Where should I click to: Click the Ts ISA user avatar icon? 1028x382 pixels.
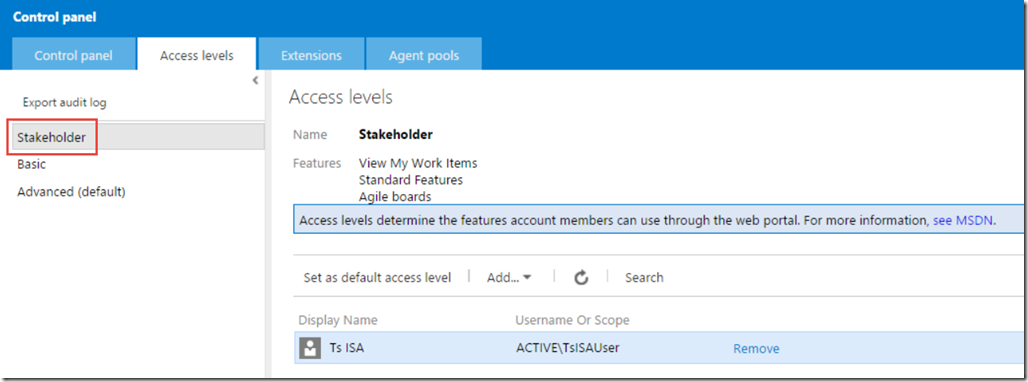[x=310, y=349]
